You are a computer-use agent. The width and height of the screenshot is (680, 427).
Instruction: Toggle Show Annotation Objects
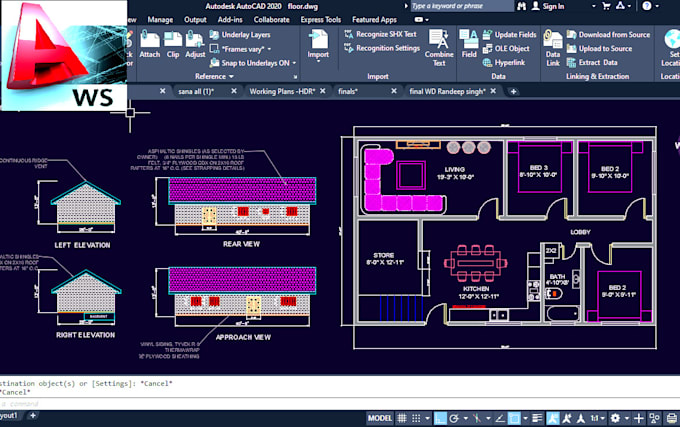coord(552,418)
